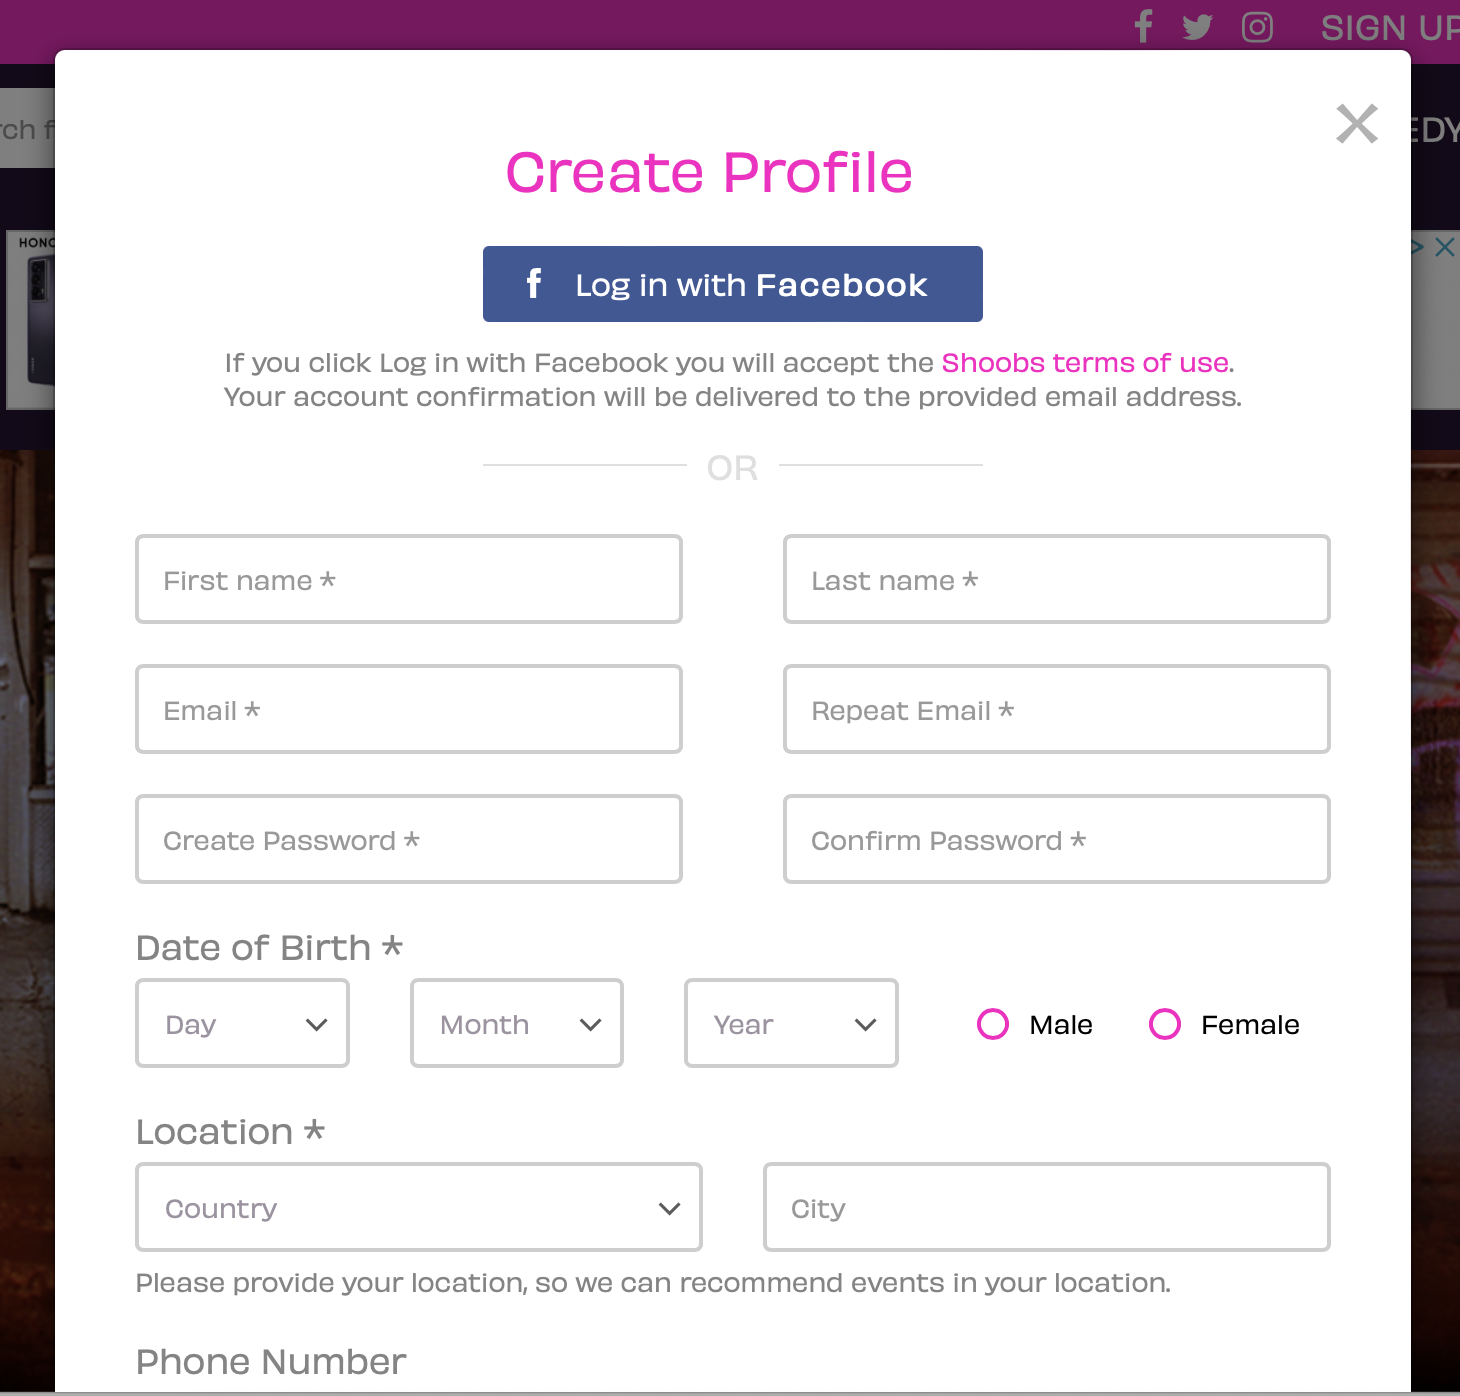The width and height of the screenshot is (1460, 1396).
Task: Focus the Last name field
Action: pyautogui.click(x=1057, y=579)
